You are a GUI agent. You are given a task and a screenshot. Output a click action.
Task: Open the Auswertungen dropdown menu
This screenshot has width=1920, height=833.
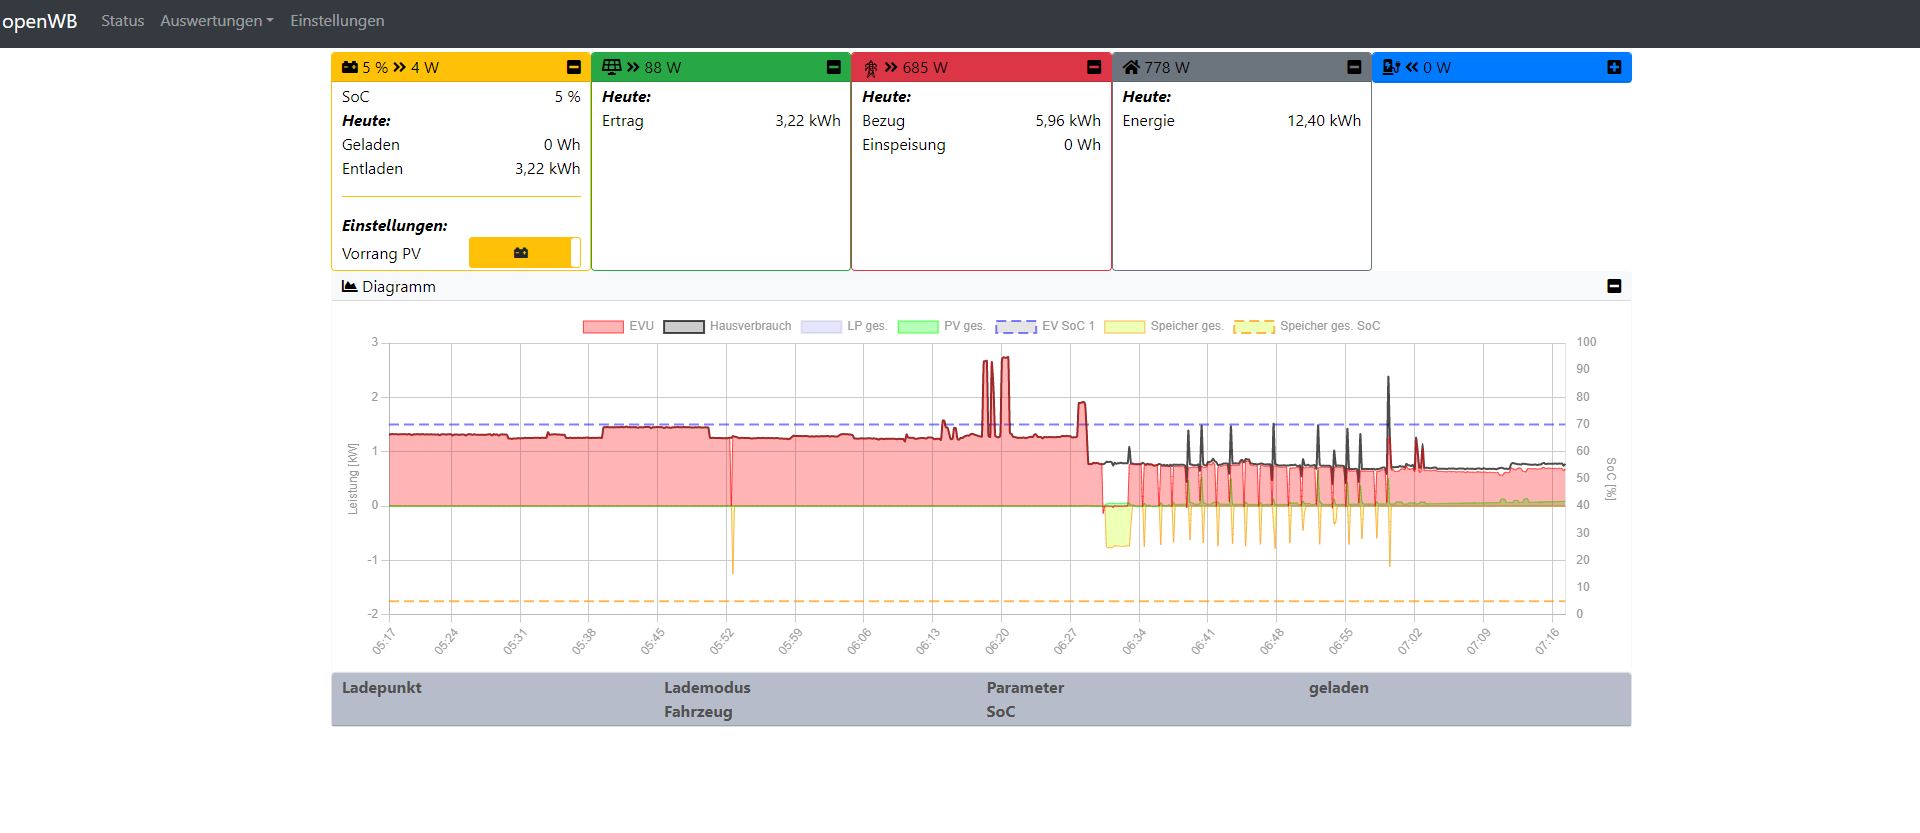[216, 21]
